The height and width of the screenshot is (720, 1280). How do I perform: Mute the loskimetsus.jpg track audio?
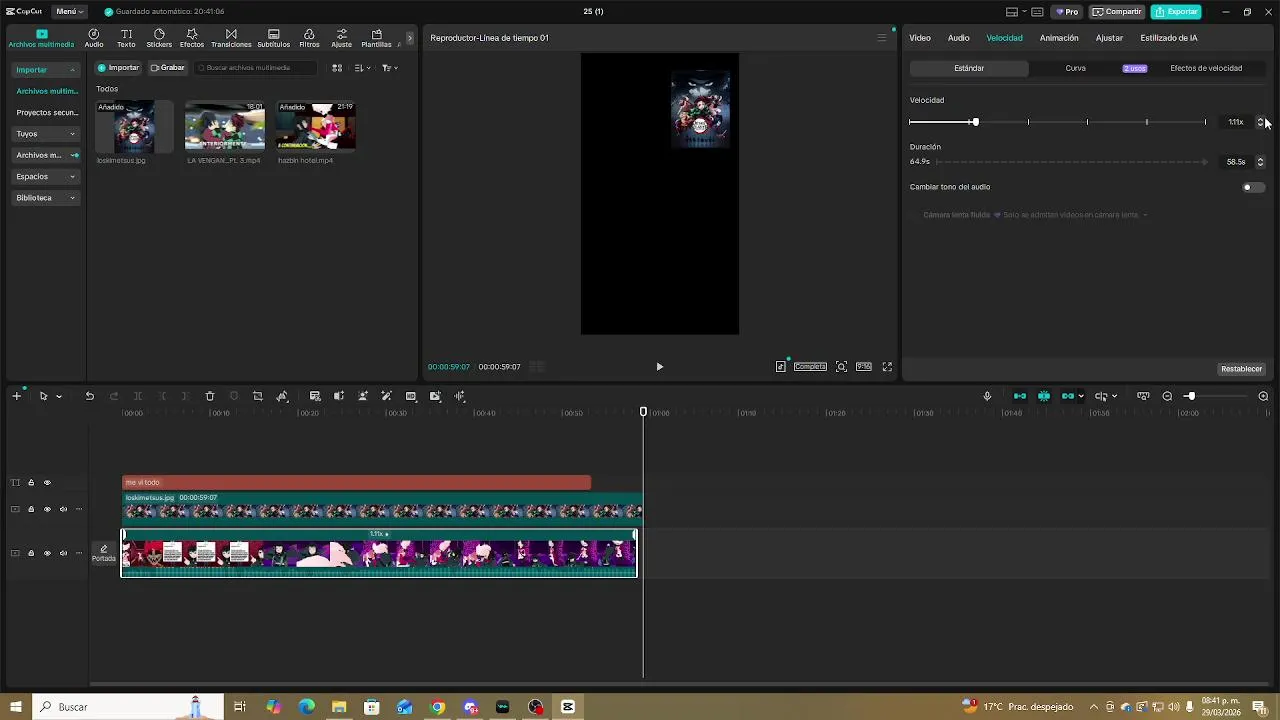[63, 510]
